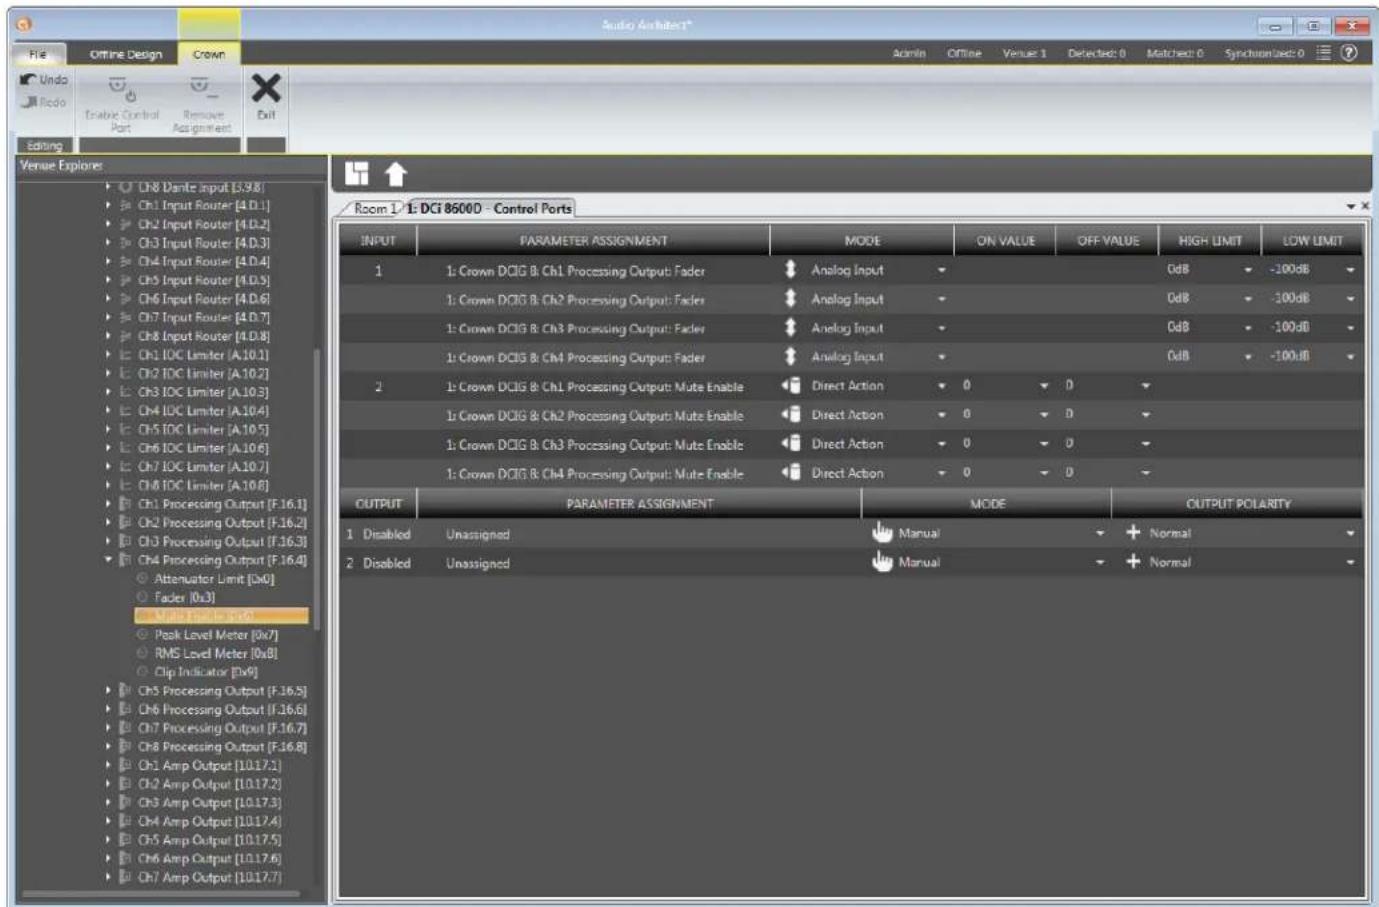The width and height of the screenshot is (1379, 907).
Task: Click circle icon beside Attenuator Limit [0x0]
Action: 142,578
